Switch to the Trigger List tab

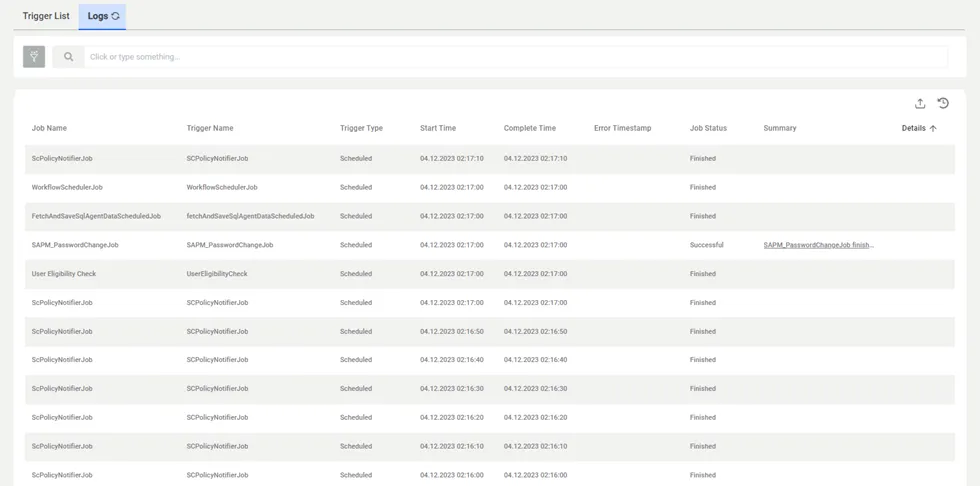tap(46, 16)
